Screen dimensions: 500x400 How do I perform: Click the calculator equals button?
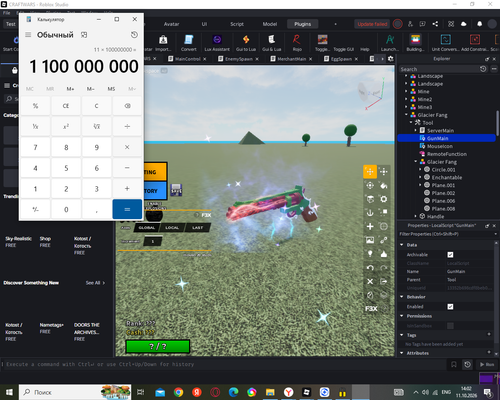point(127,209)
